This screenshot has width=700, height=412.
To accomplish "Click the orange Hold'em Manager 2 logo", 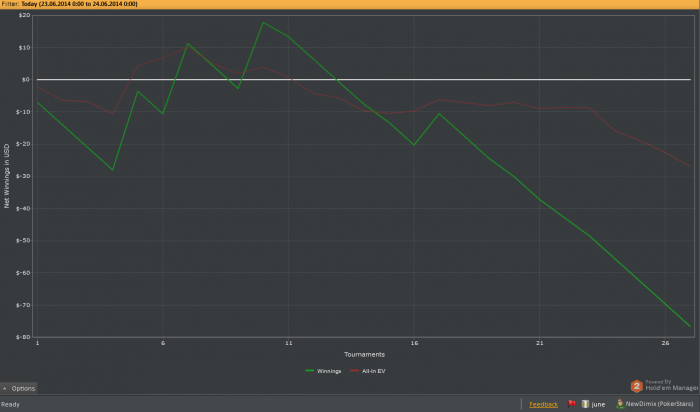I will 637,386.
